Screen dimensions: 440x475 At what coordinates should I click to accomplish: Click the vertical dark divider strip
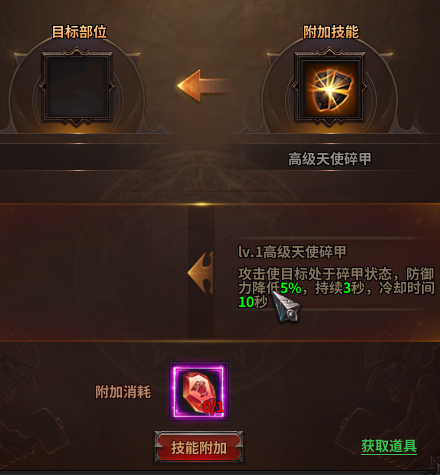pos(201,272)
